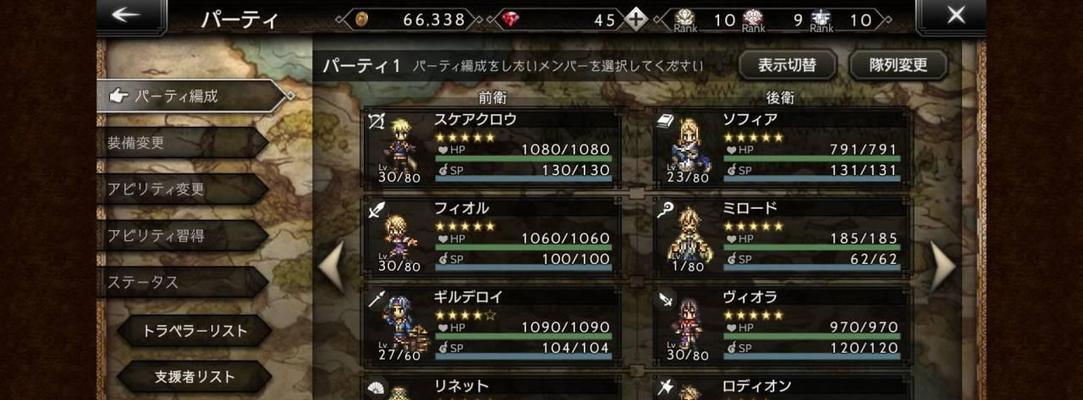Viewport: 1083px width, 400px height.
Task: Open アビリティ習得 menu item
Action: coord(182,236)
